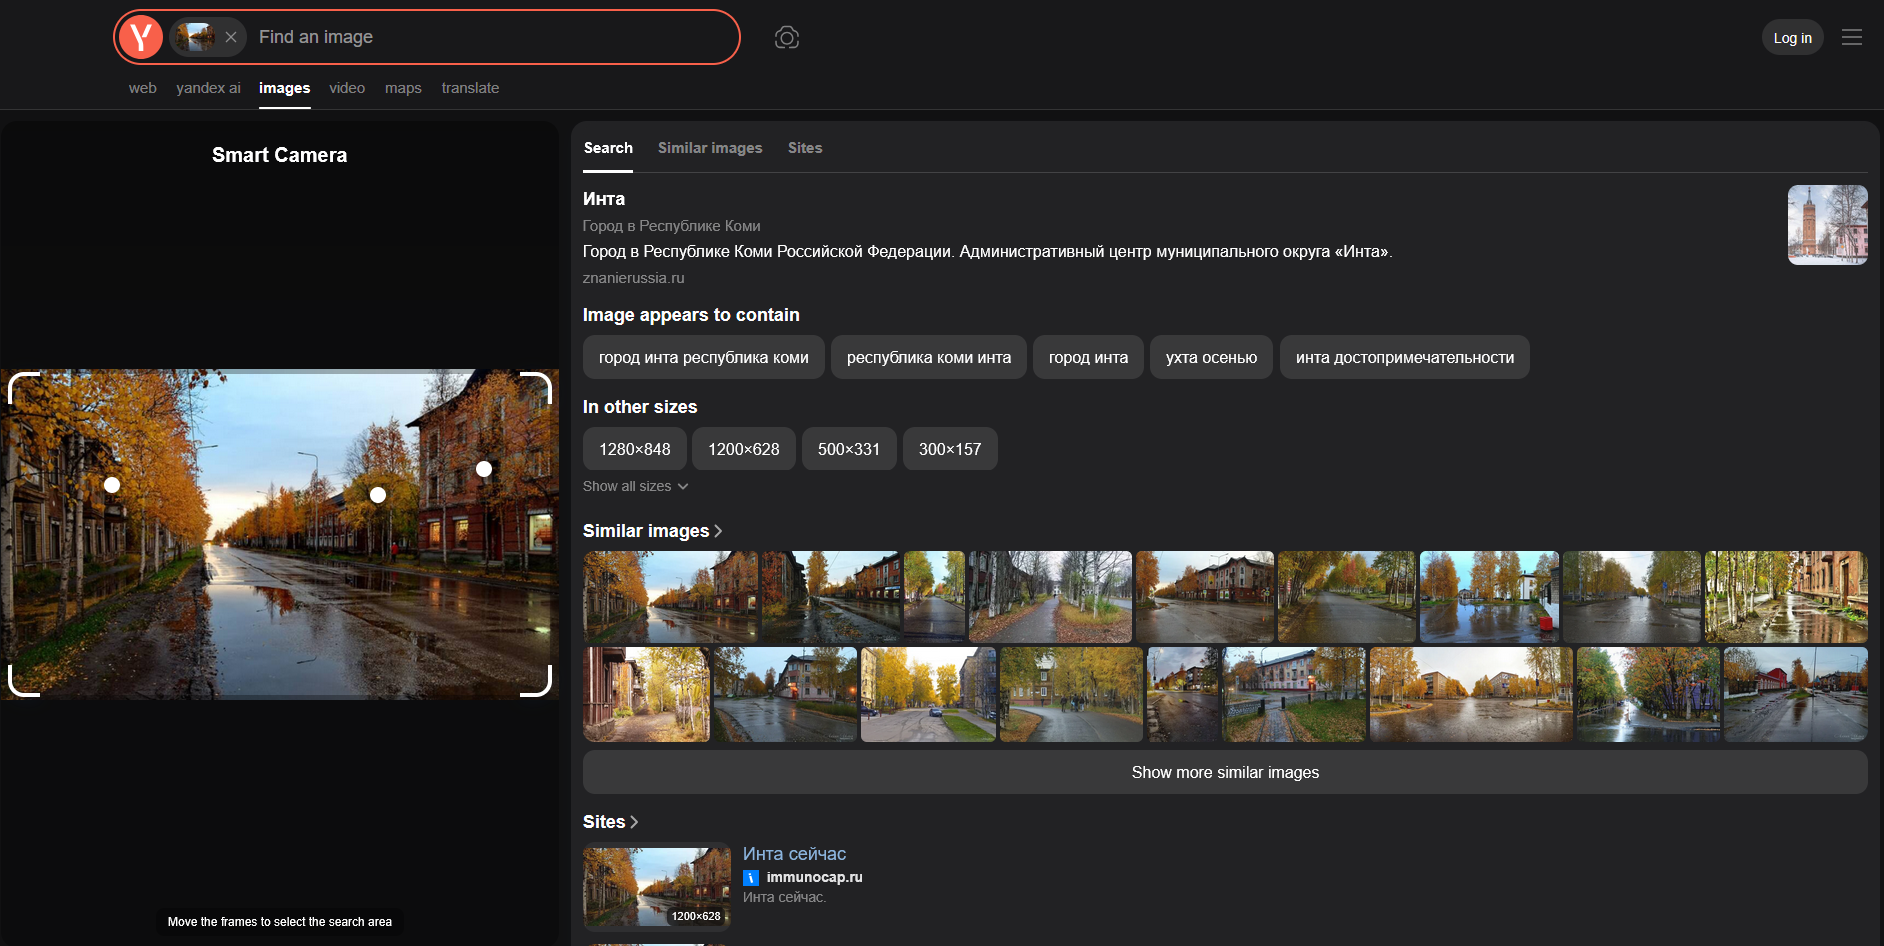This screenshot has height=946, width=1884.
Task: Open the hamburger menu
Action: point(1851,37)
